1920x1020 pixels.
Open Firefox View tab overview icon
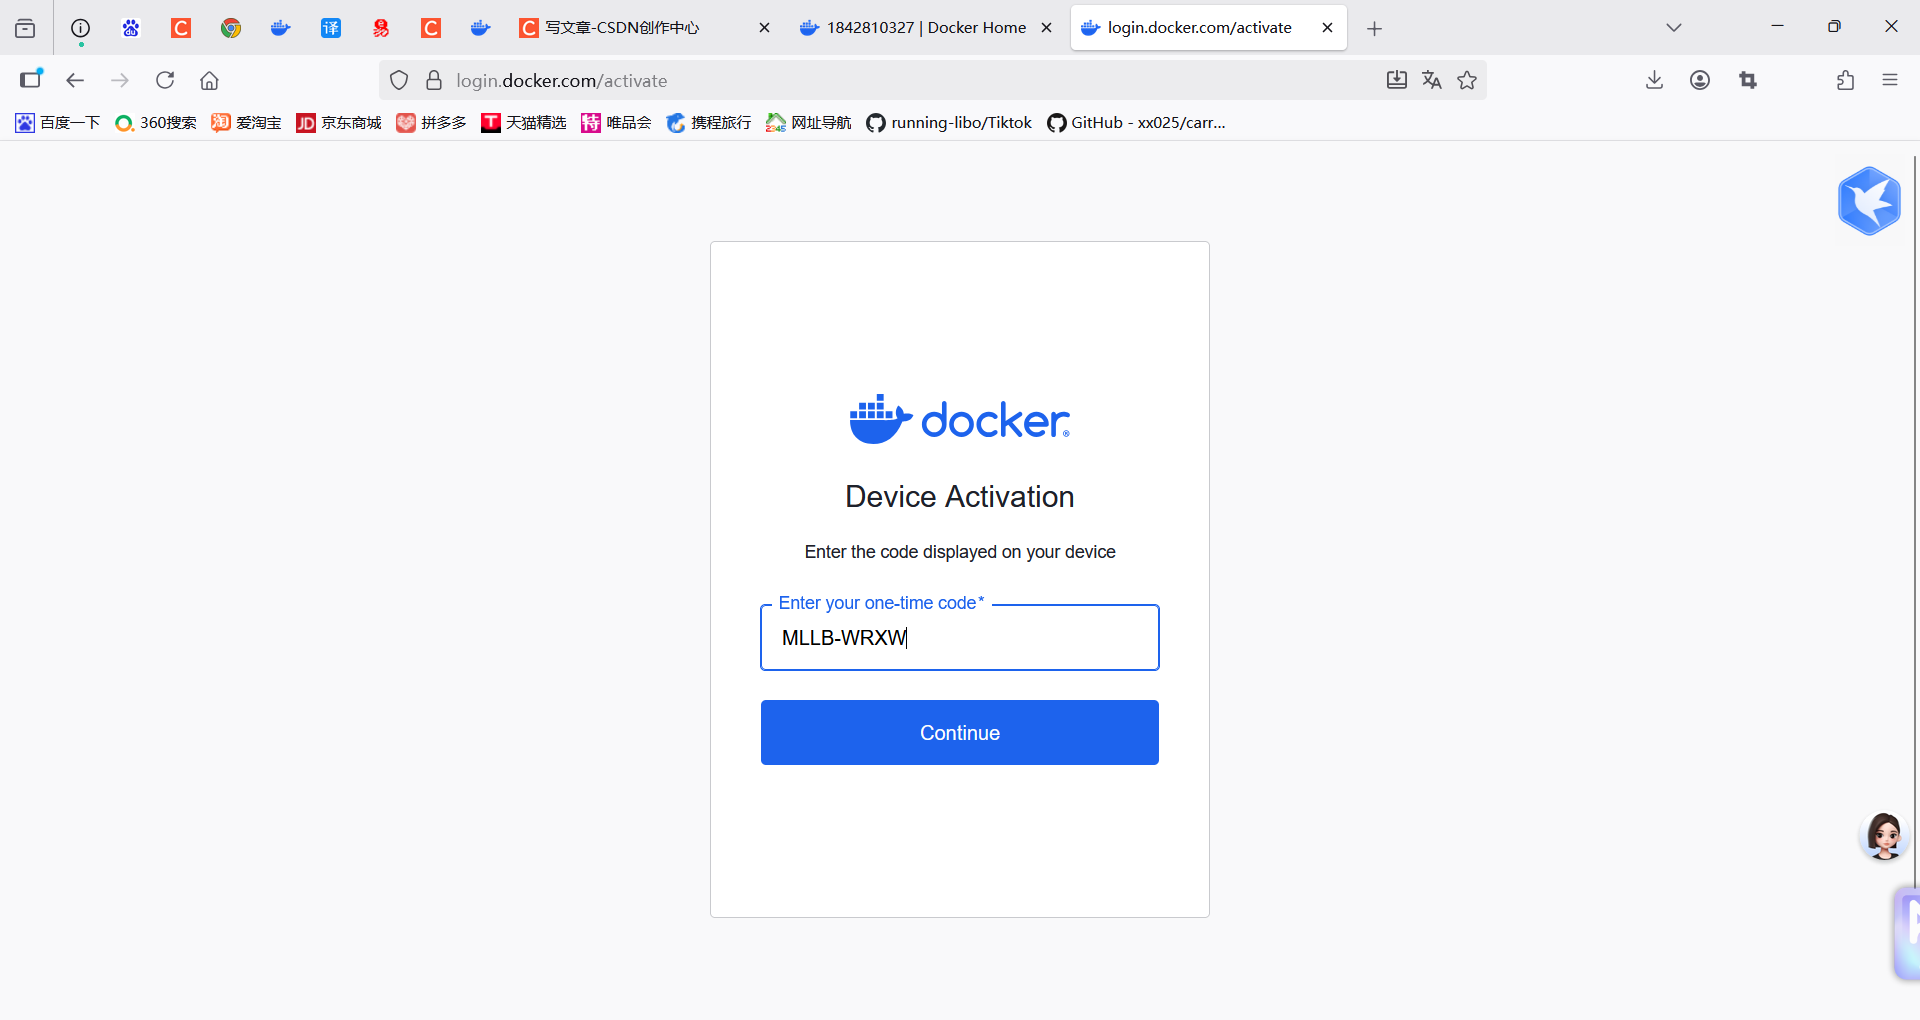click(x=25, y=28)
